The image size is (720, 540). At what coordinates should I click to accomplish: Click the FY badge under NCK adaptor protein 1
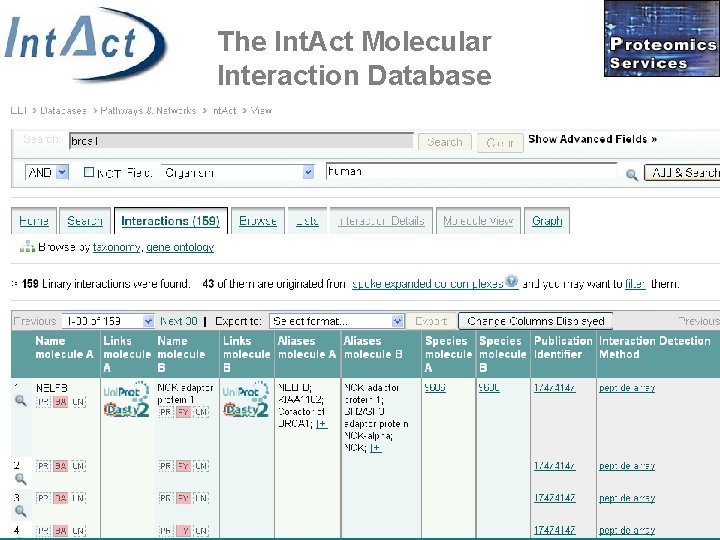point(183,412)
